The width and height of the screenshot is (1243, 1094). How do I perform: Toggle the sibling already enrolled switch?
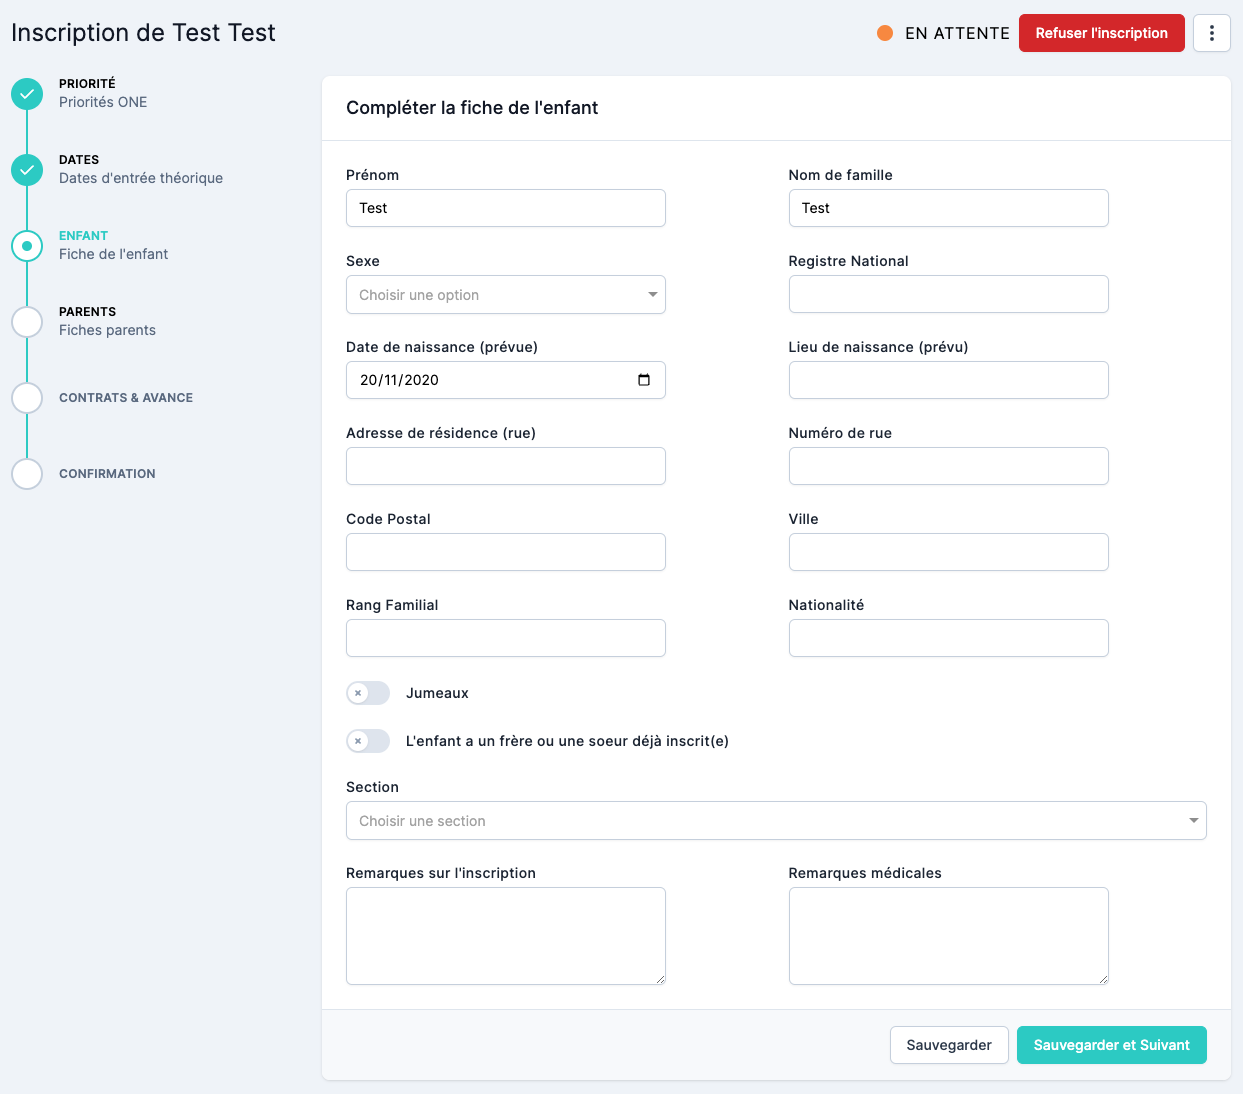tap(368, 741)
